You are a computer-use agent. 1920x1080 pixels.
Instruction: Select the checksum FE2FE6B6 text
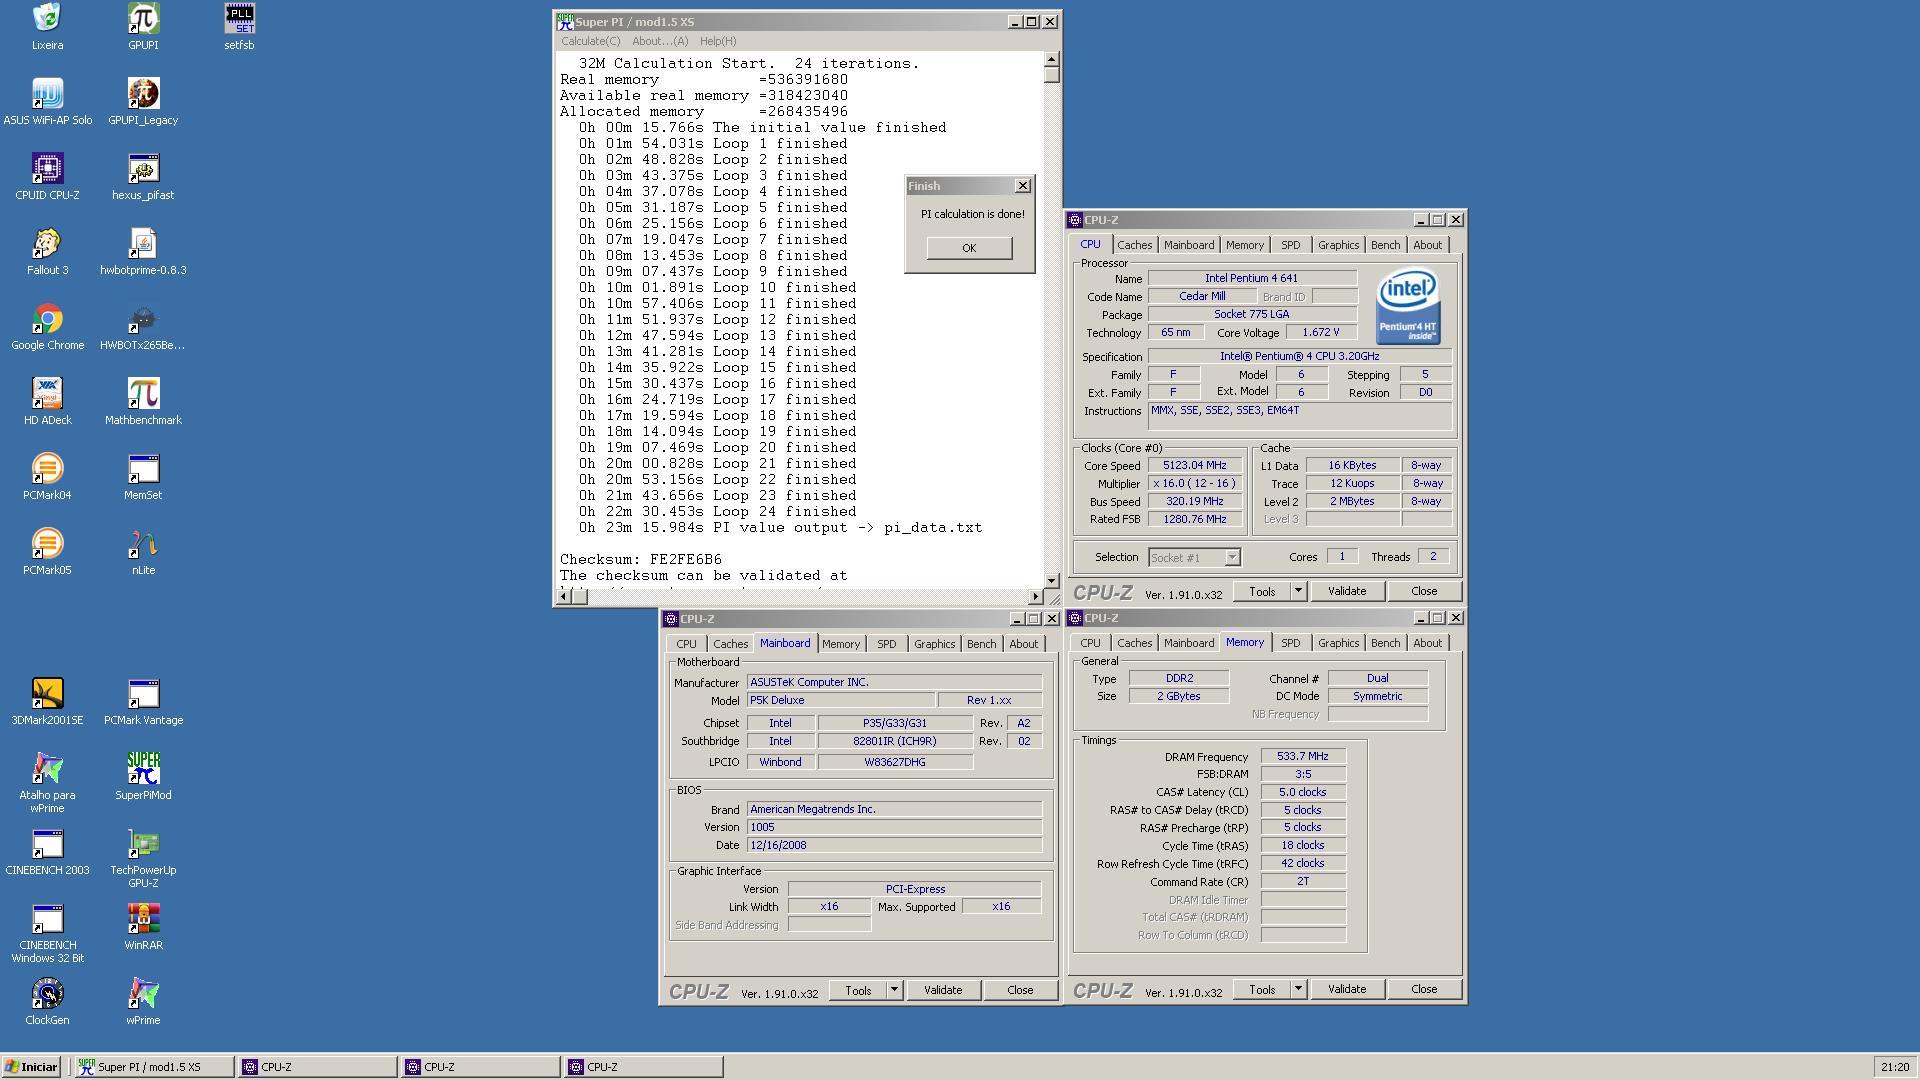tap(686, 560)
